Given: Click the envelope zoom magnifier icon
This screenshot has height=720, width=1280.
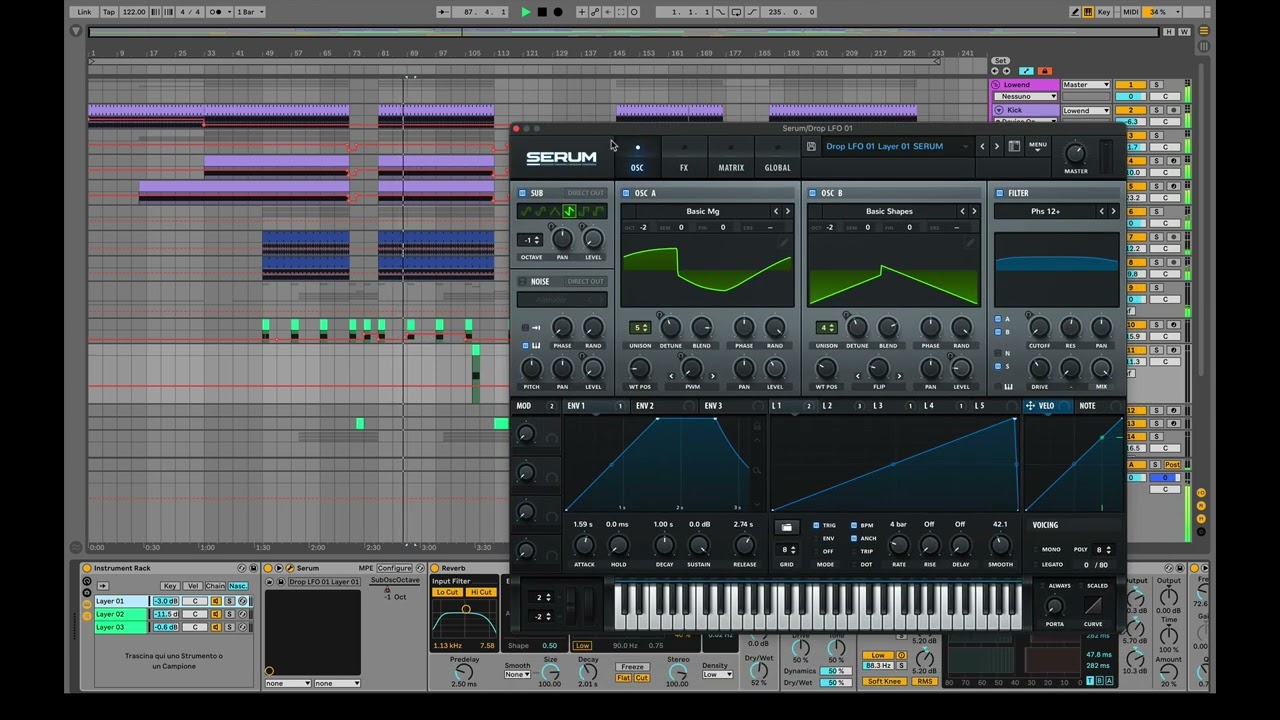Looking at the screenshot, I should tap(757, 470).
